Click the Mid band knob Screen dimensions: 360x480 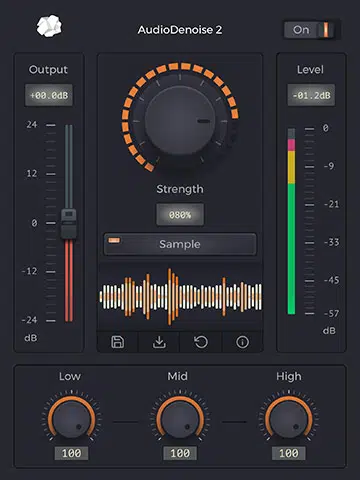[x=180, y=419]
